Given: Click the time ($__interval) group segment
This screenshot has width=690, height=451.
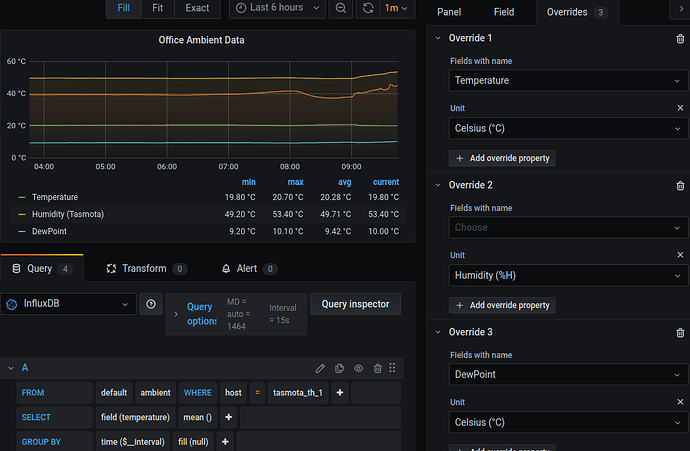Looking at the screenshot, I should click(133, 441).
